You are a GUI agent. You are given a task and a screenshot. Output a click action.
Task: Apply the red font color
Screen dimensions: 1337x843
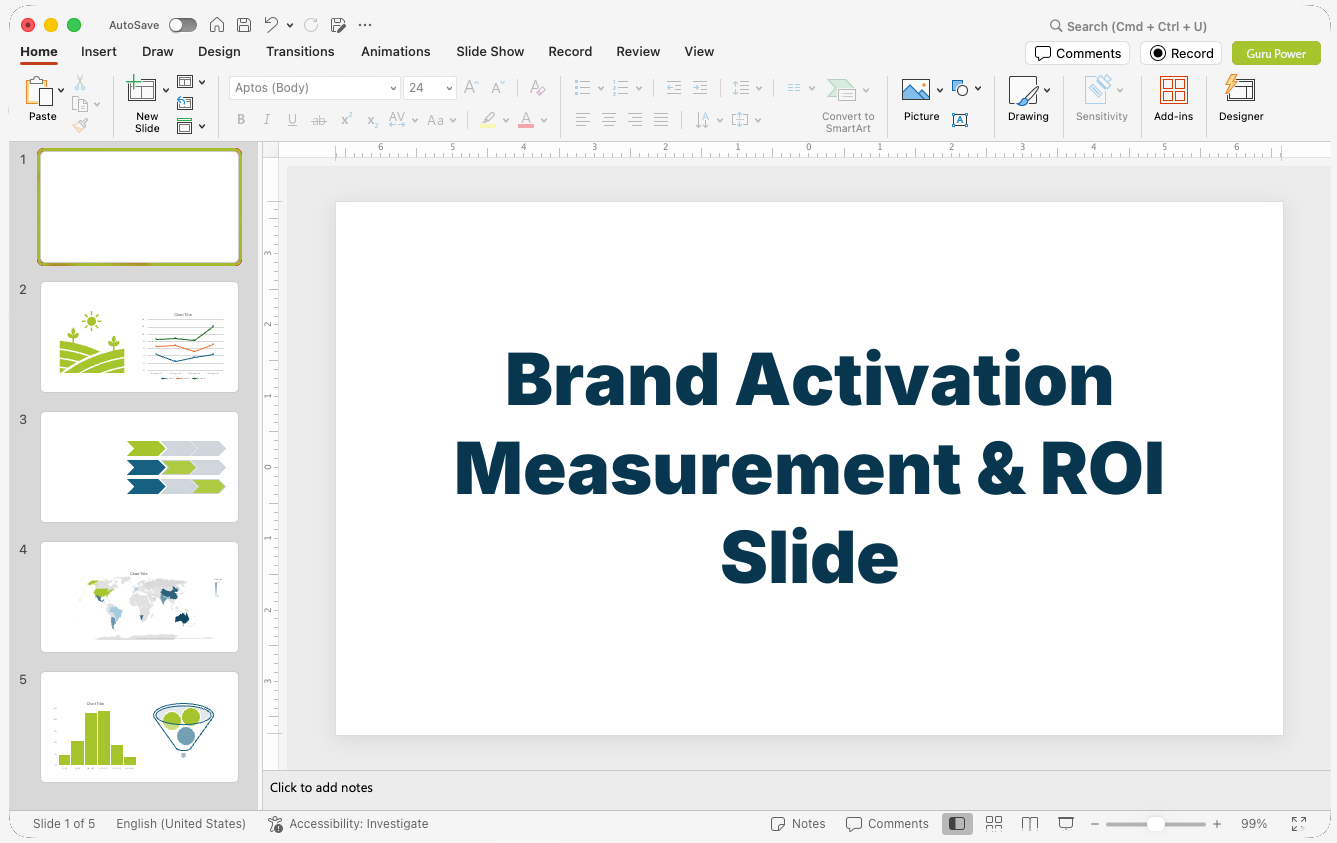(x=526, y=120)
